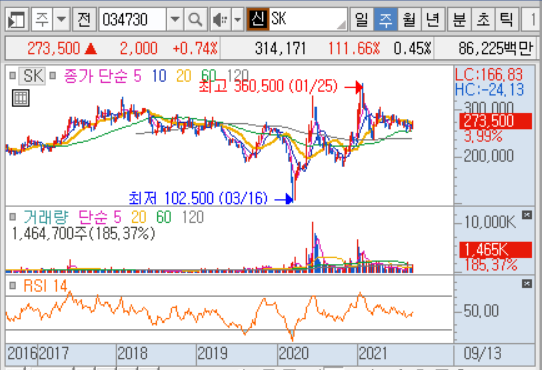Image resolution: width=542 pixels, height=370 pixels.
Task: Switch to yearly chart with 년
Action: [433, 20]
